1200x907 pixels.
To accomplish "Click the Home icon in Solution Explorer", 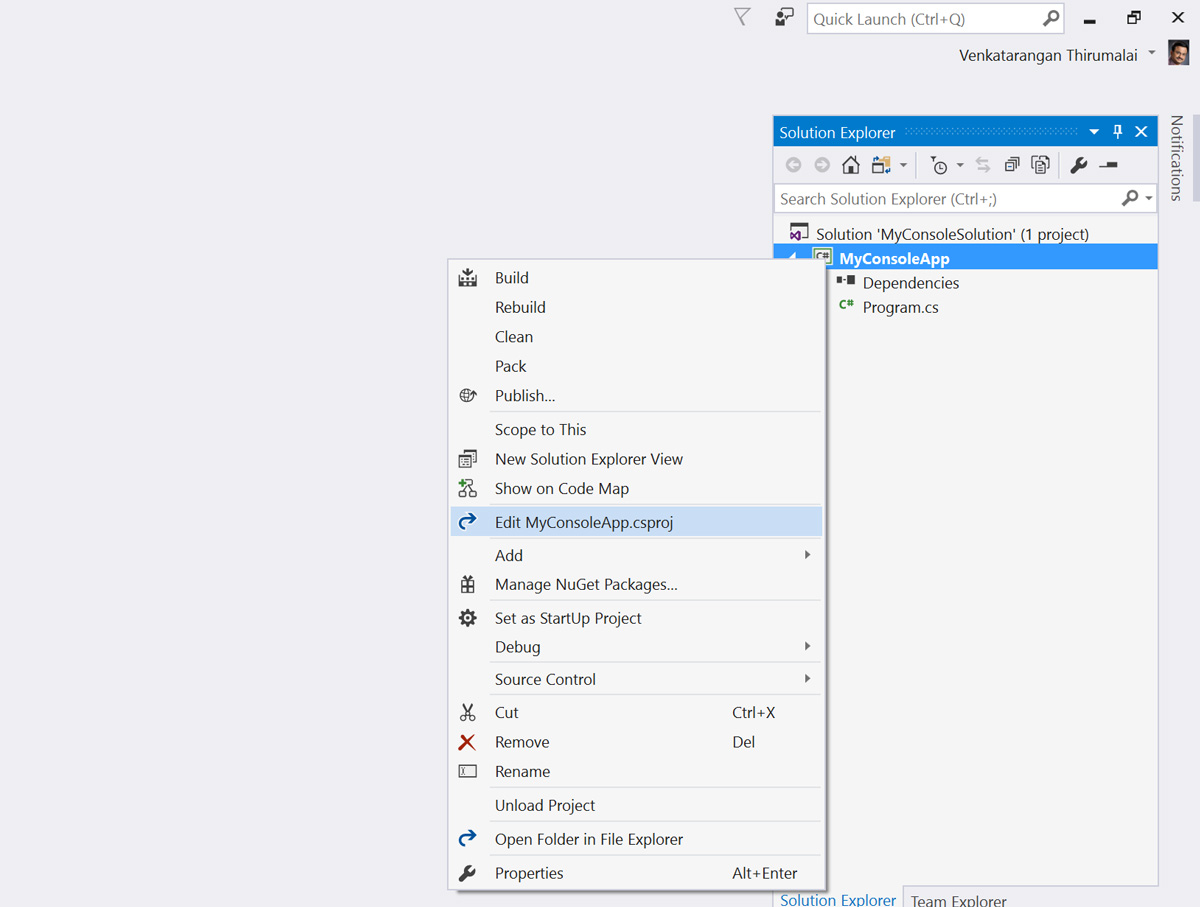I will tap(850, 165).
